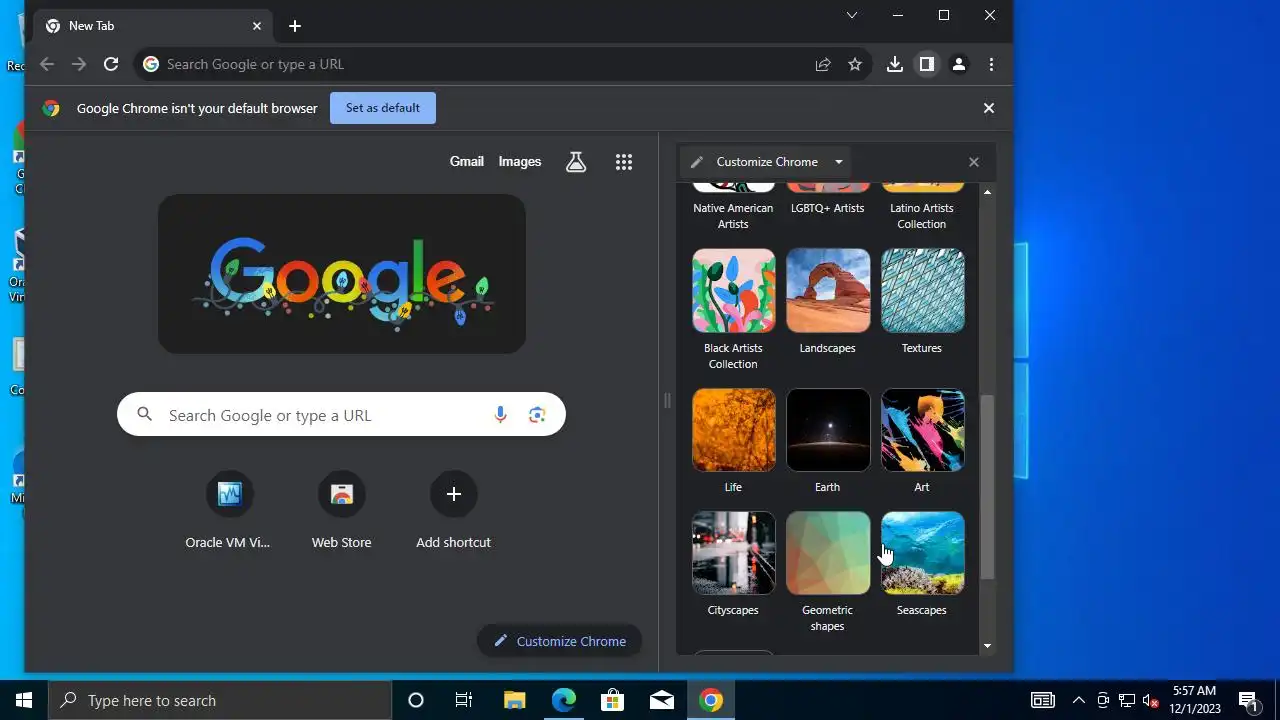The height and width of the screenshot is (720, 1280).
Task: Show hidden system tray icons
Action: 1079,700
